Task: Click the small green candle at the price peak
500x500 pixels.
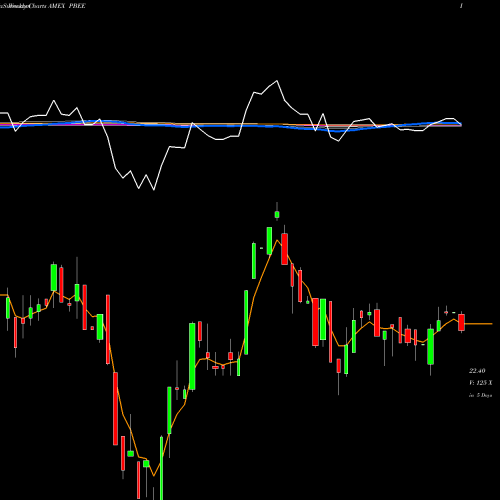Action: pyautogui.click(x=277, y=214)
